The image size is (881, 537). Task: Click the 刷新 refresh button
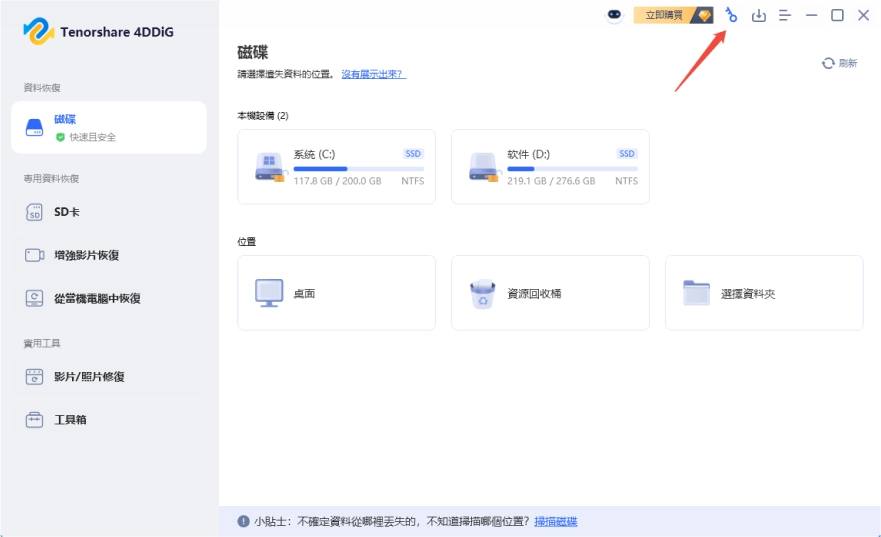click(x=839, y=63)
